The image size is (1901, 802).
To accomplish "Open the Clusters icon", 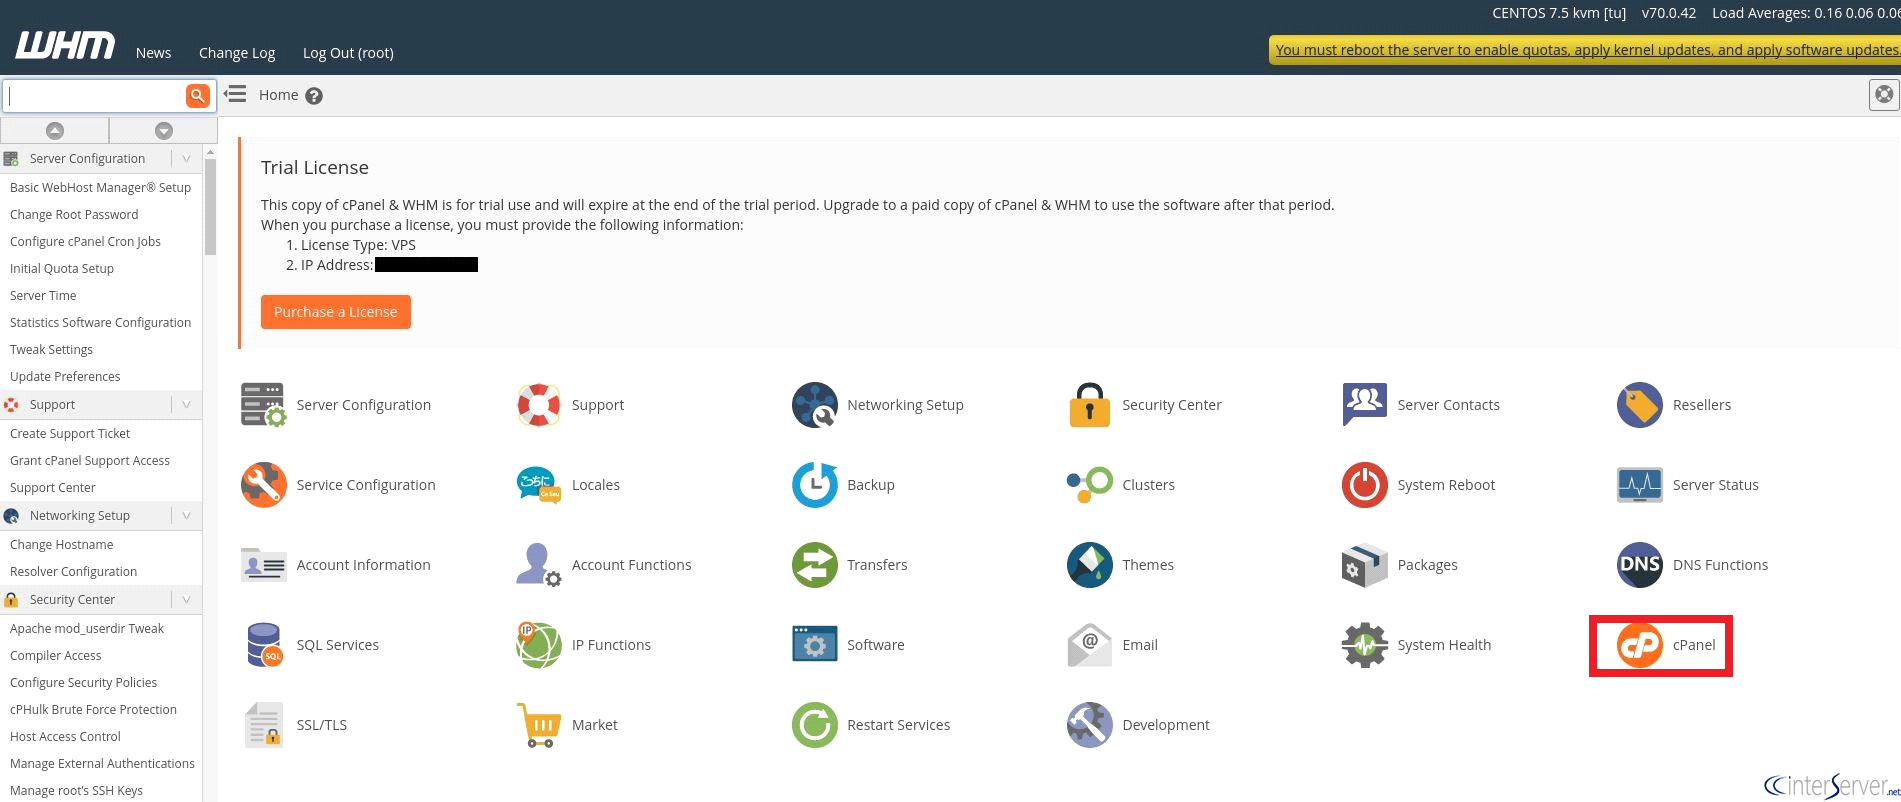I will click(1090, 485).
